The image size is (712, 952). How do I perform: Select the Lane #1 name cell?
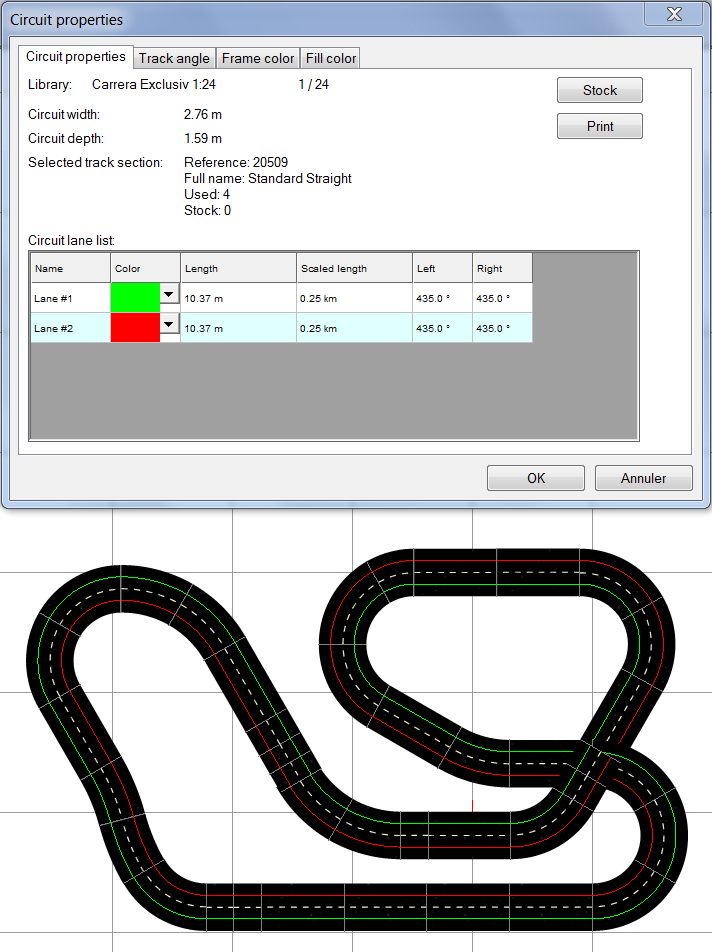(71, 298)
